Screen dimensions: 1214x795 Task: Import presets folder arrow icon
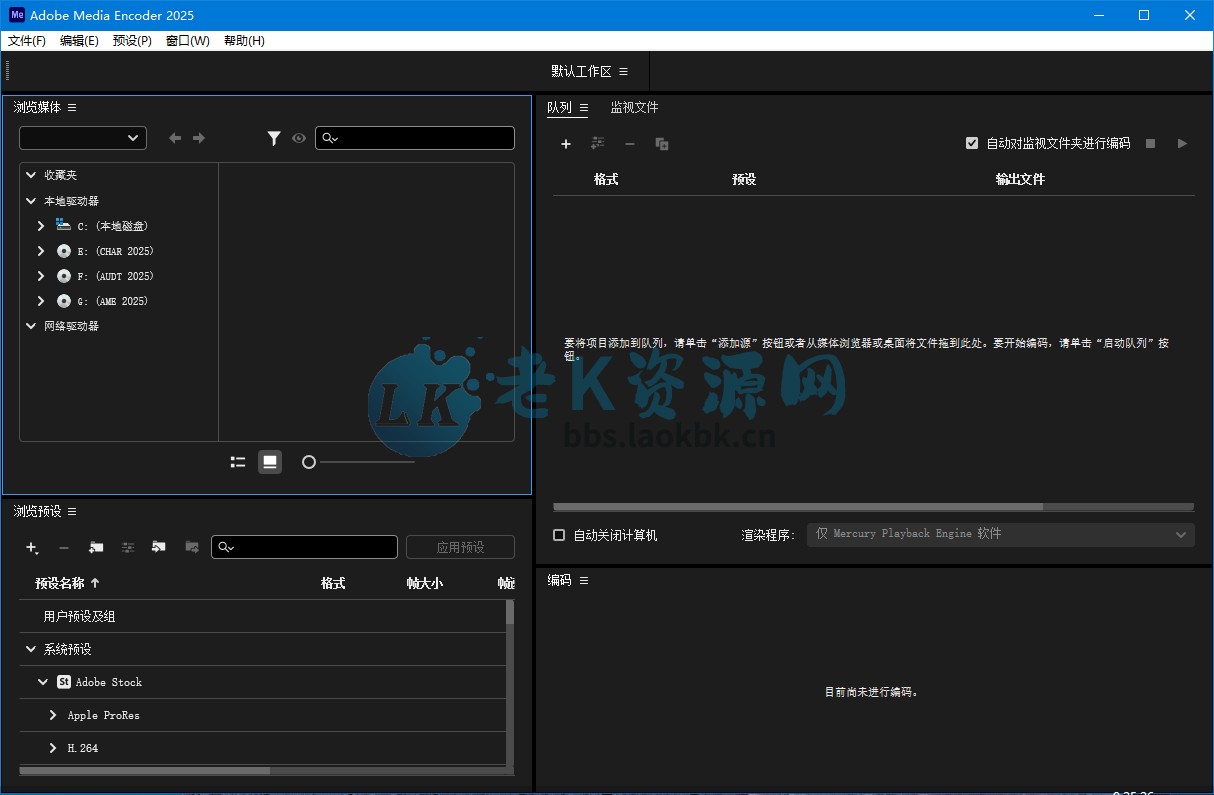(159, 547)
